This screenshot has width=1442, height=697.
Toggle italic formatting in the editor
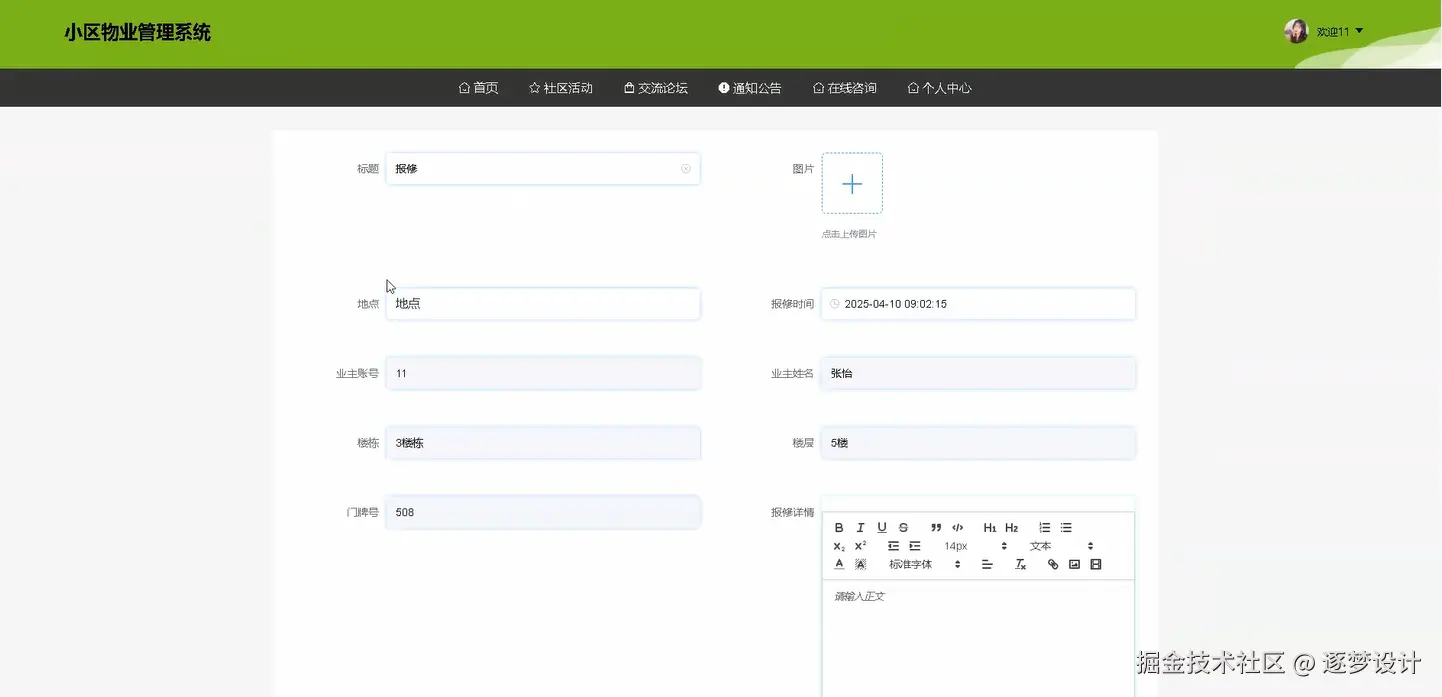pyautogui.click(x=860, y=528)
